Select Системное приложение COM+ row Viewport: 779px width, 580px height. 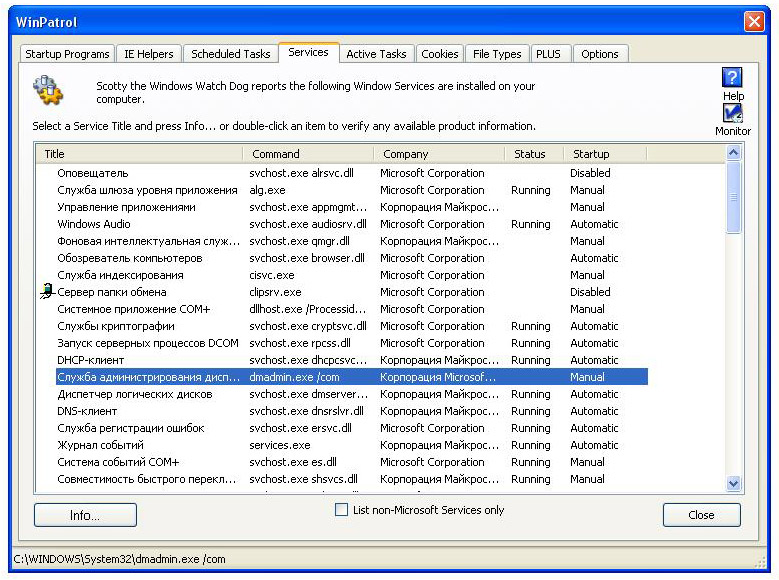pyautogui.click(x=352, y=309)
